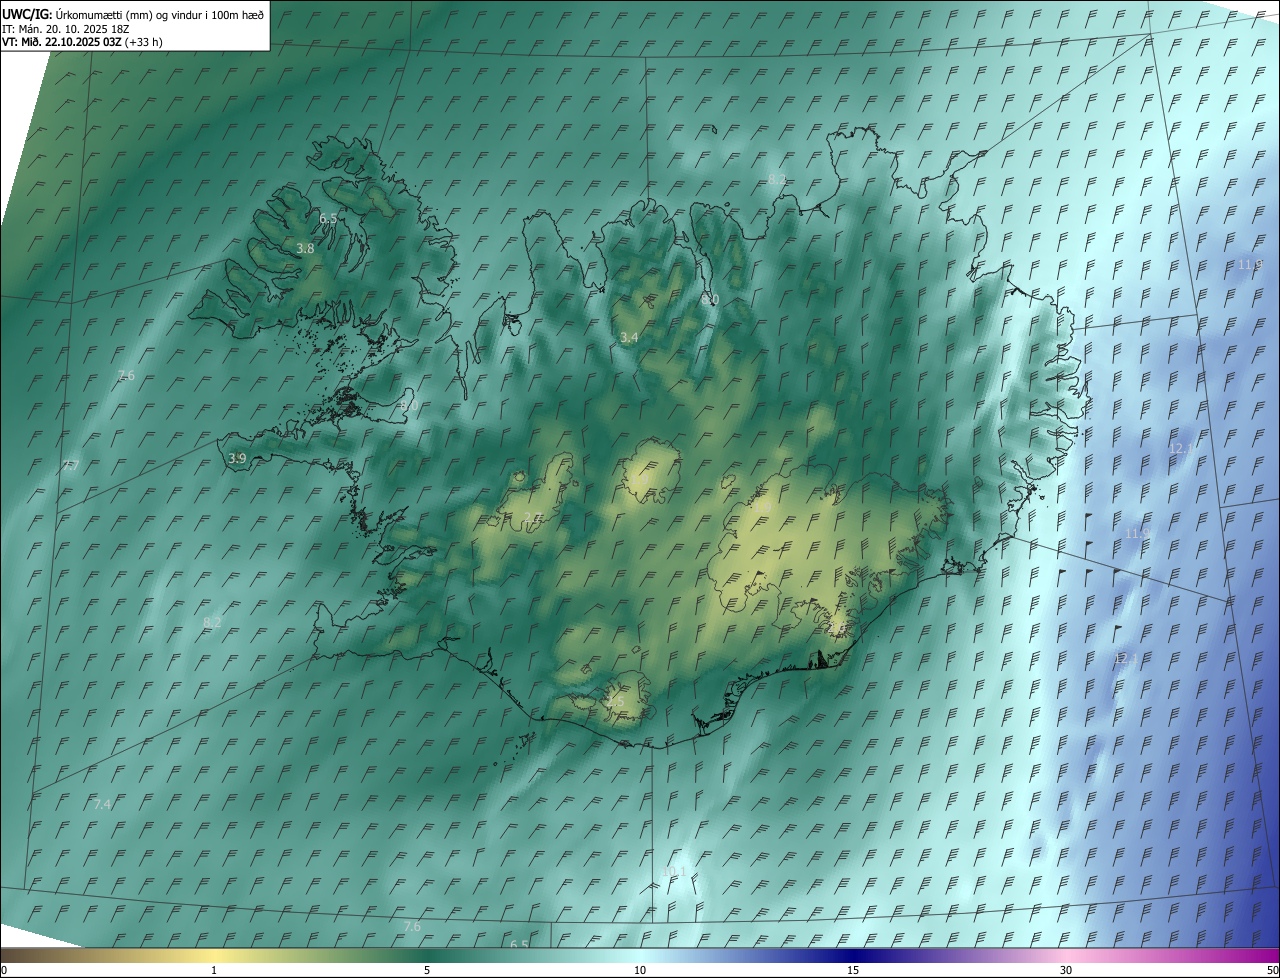
Task: Click the valid time 'VT: Mið. 22.10.2025 03Z (+33 h)'
Action: [82, 42]
